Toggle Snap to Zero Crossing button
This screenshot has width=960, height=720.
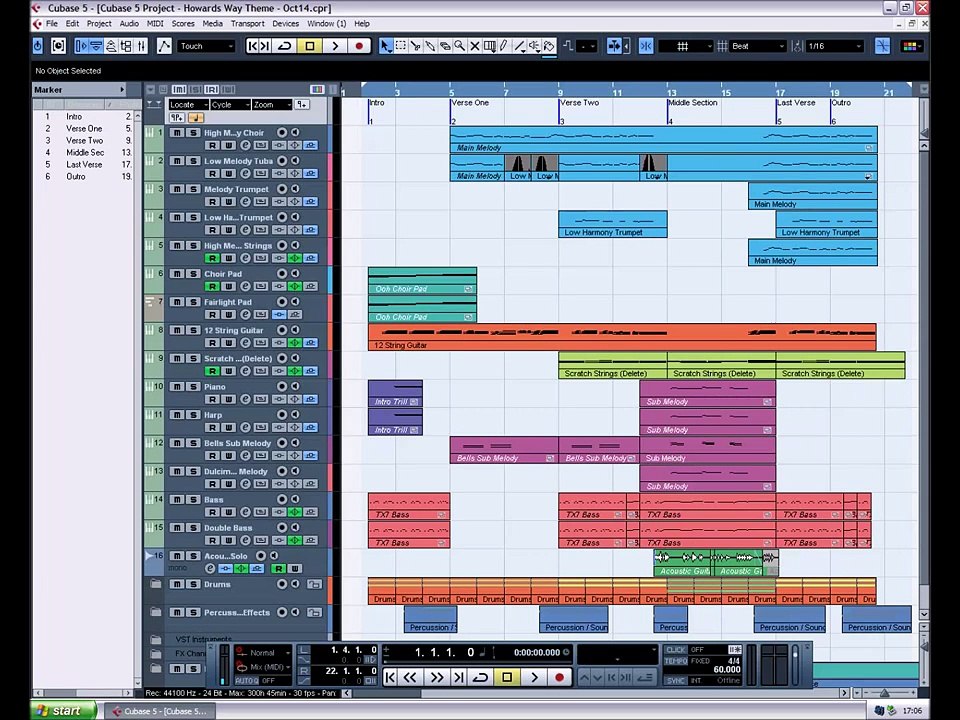coord(882,46)
